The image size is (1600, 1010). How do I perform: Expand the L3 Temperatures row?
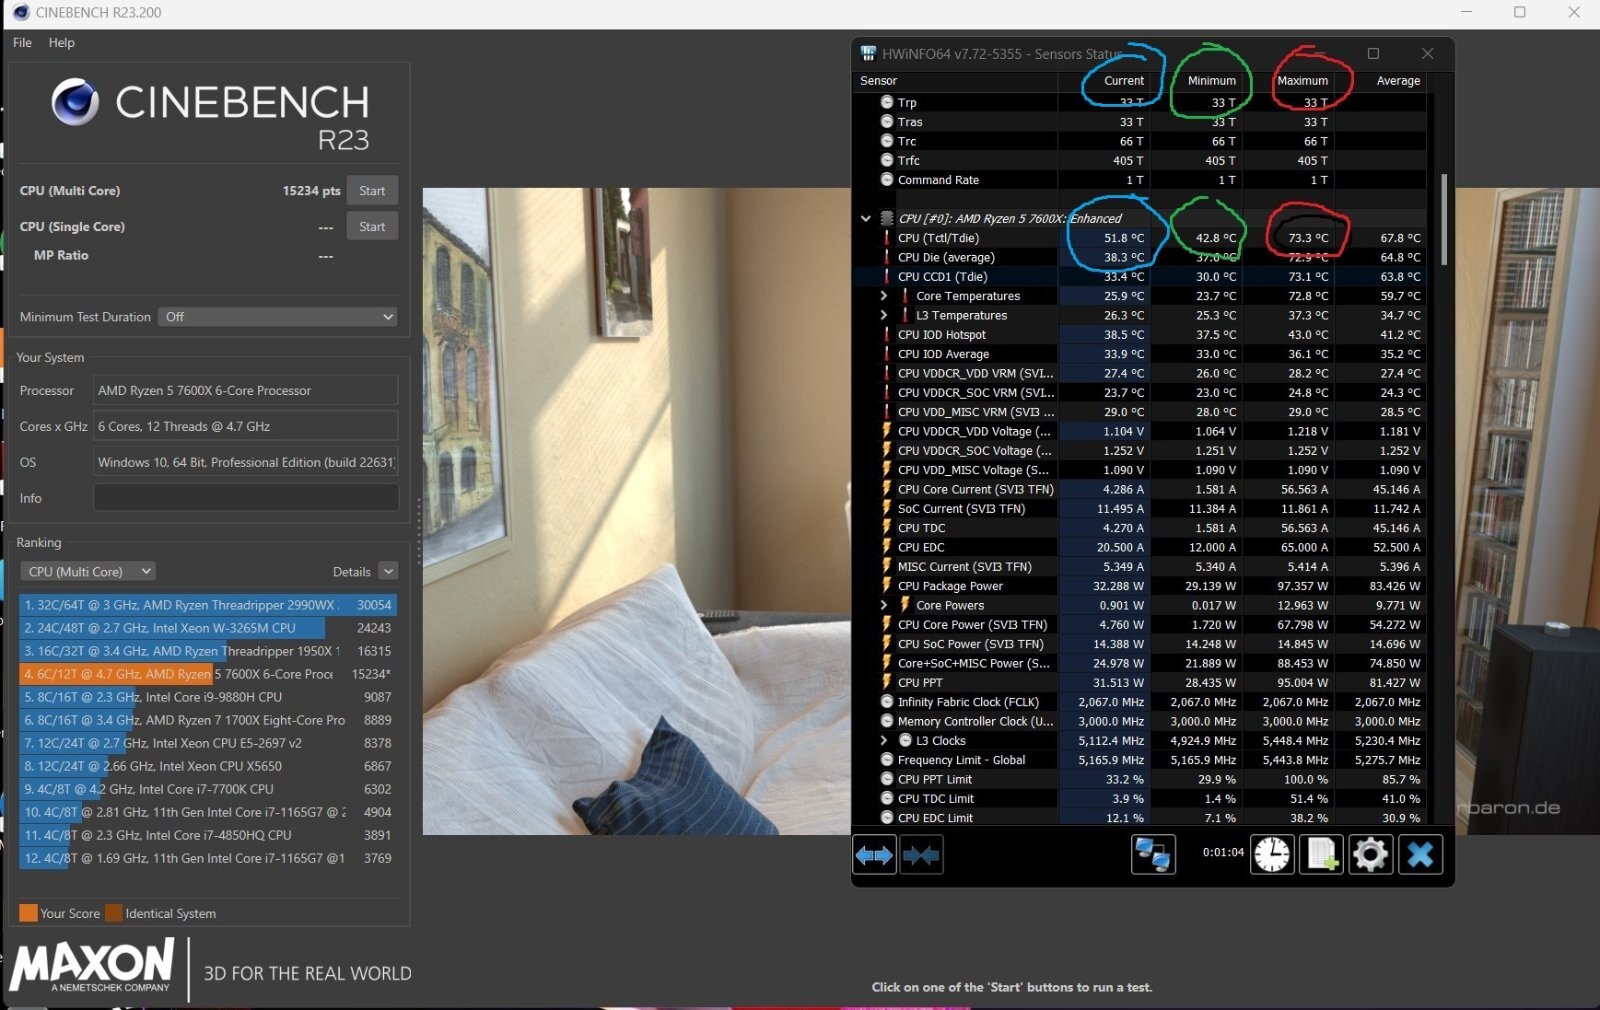(x=884, y=315)
